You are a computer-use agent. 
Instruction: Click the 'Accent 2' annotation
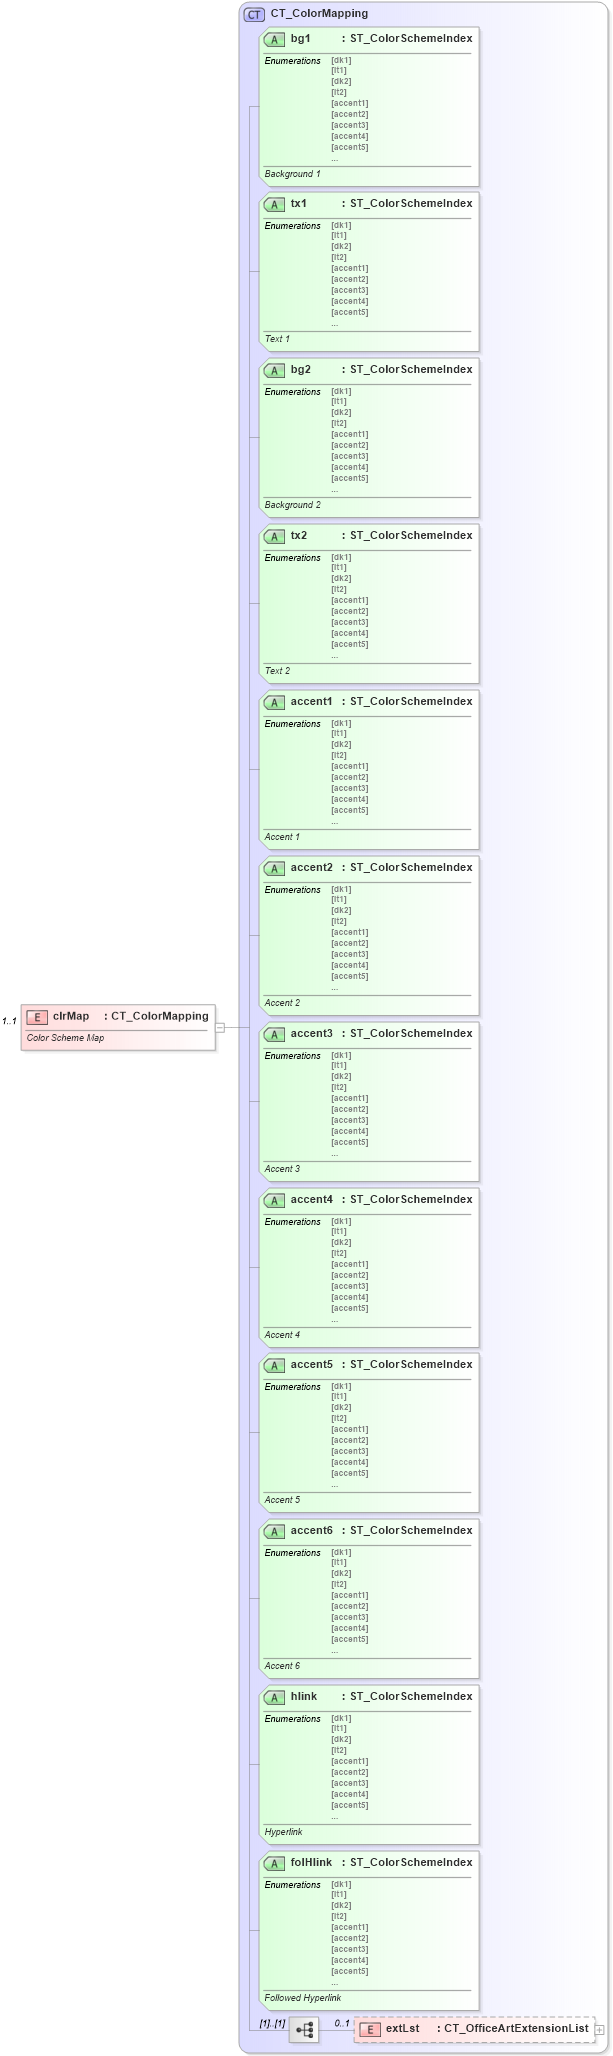point(282,1003)
